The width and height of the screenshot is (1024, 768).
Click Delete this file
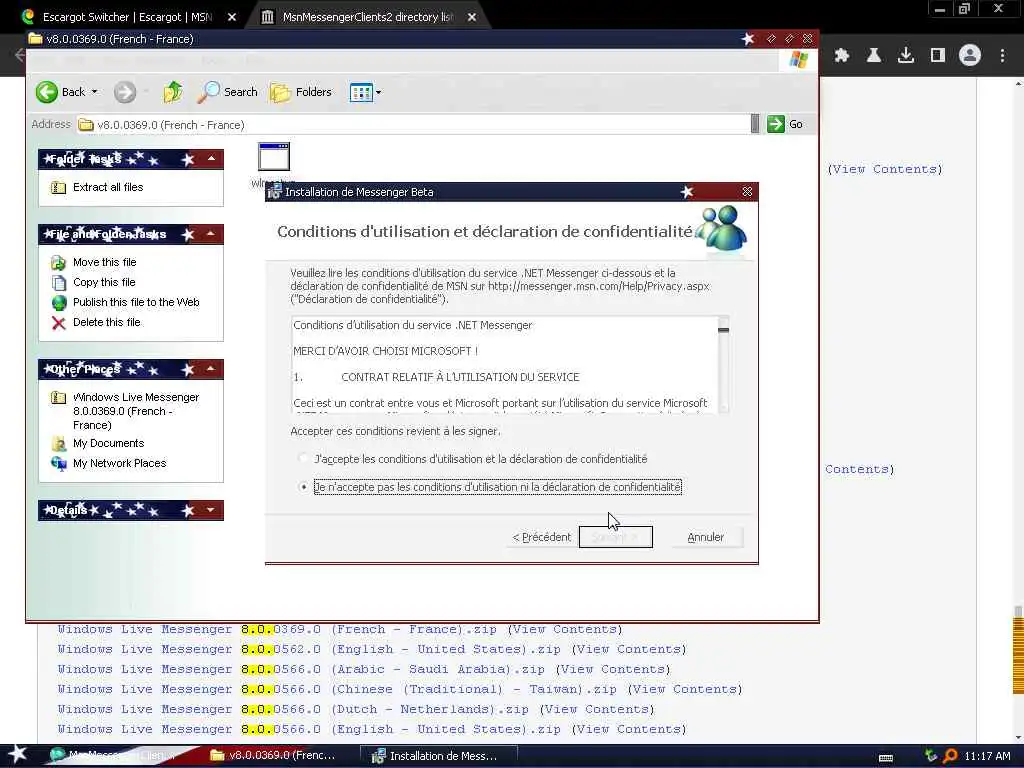(106, 322)
